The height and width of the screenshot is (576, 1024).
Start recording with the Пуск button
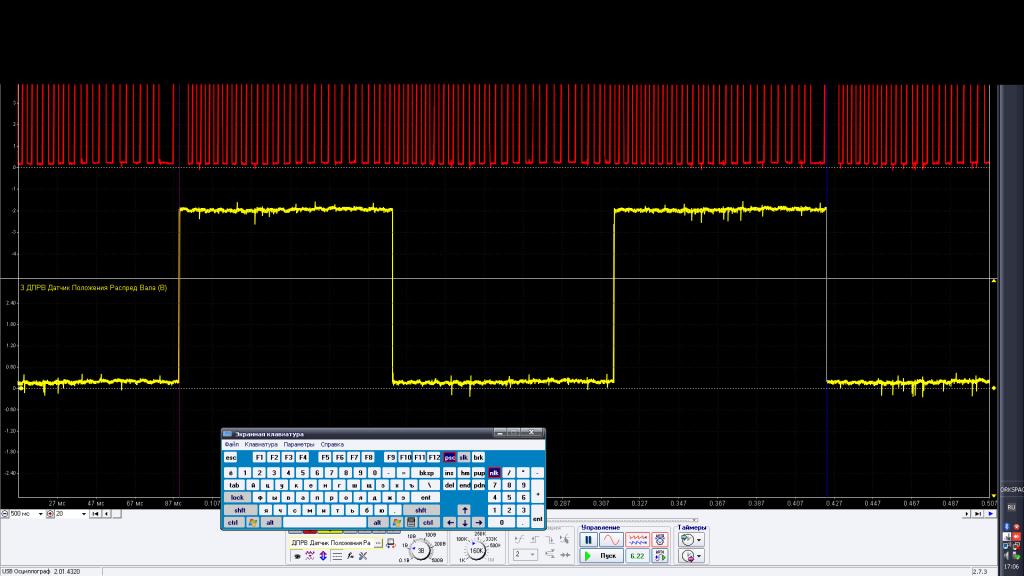(x=601, y=556)
